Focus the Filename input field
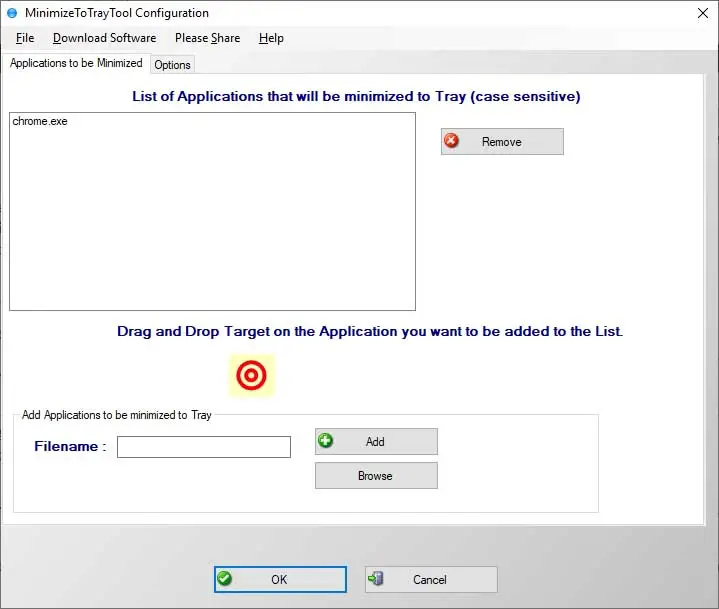719x609 pixels. (204, 447)
